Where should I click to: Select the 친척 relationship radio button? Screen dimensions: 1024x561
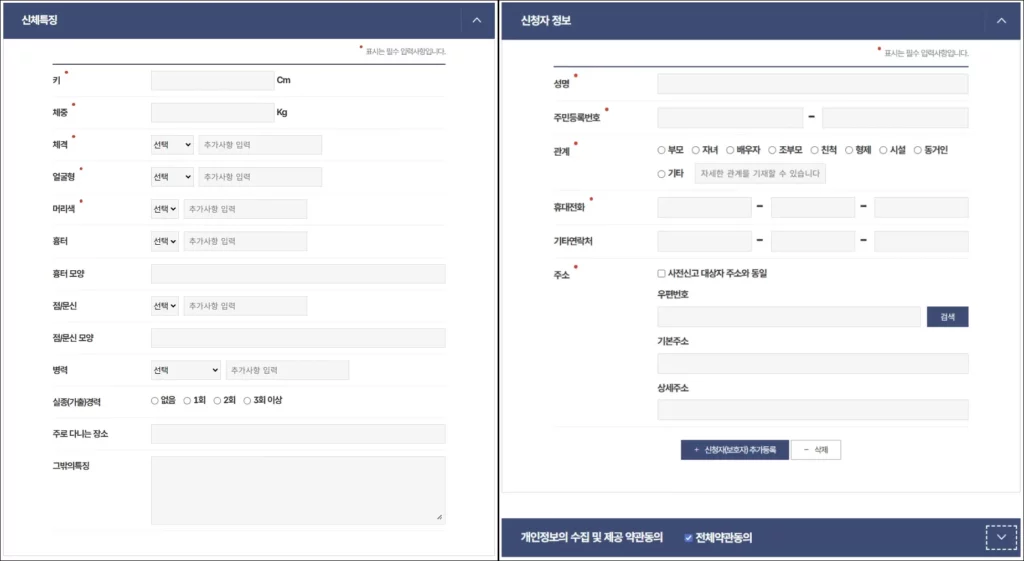click(x=814, y=150)
